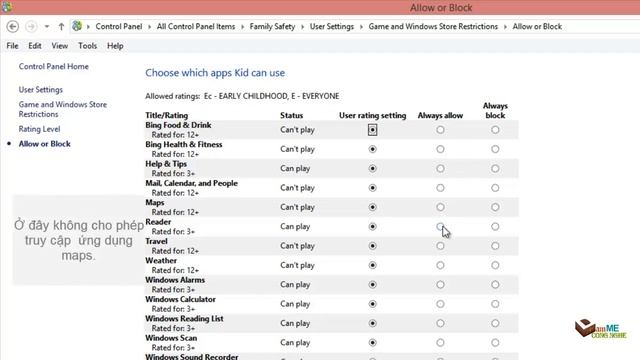Viewport: 640px width, 360px height.
Task: Navigate to All Control Panel Items breadcrumb
Action: click(196, 27)
